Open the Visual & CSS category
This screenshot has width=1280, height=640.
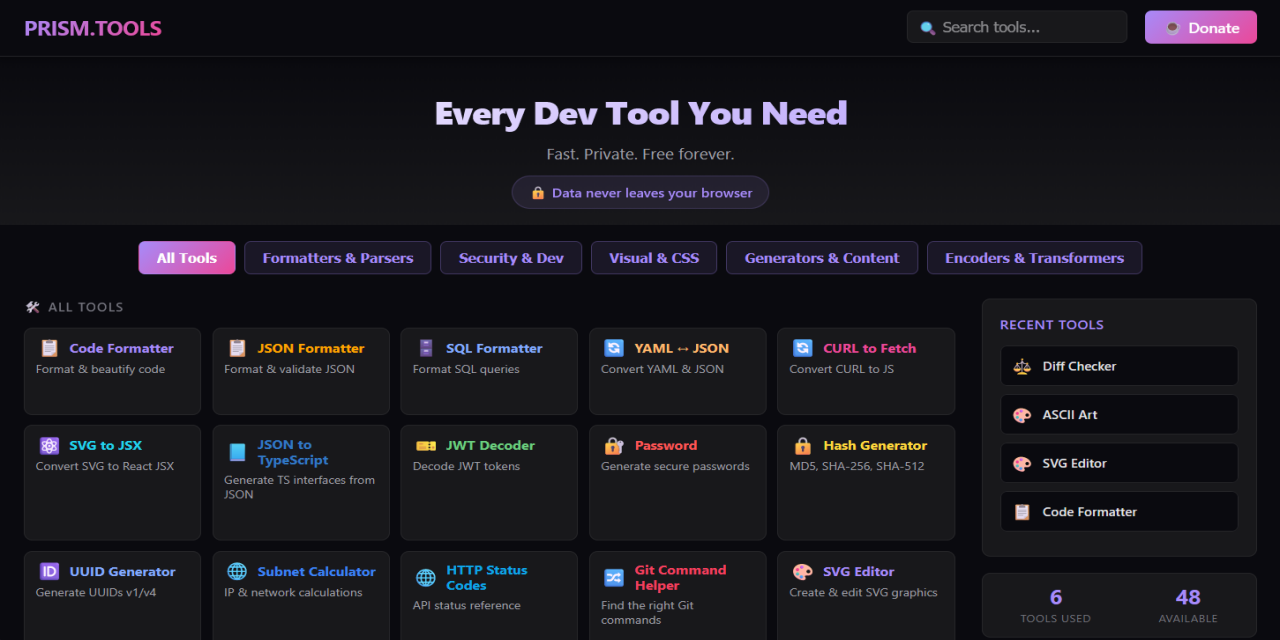pos(654,257)
